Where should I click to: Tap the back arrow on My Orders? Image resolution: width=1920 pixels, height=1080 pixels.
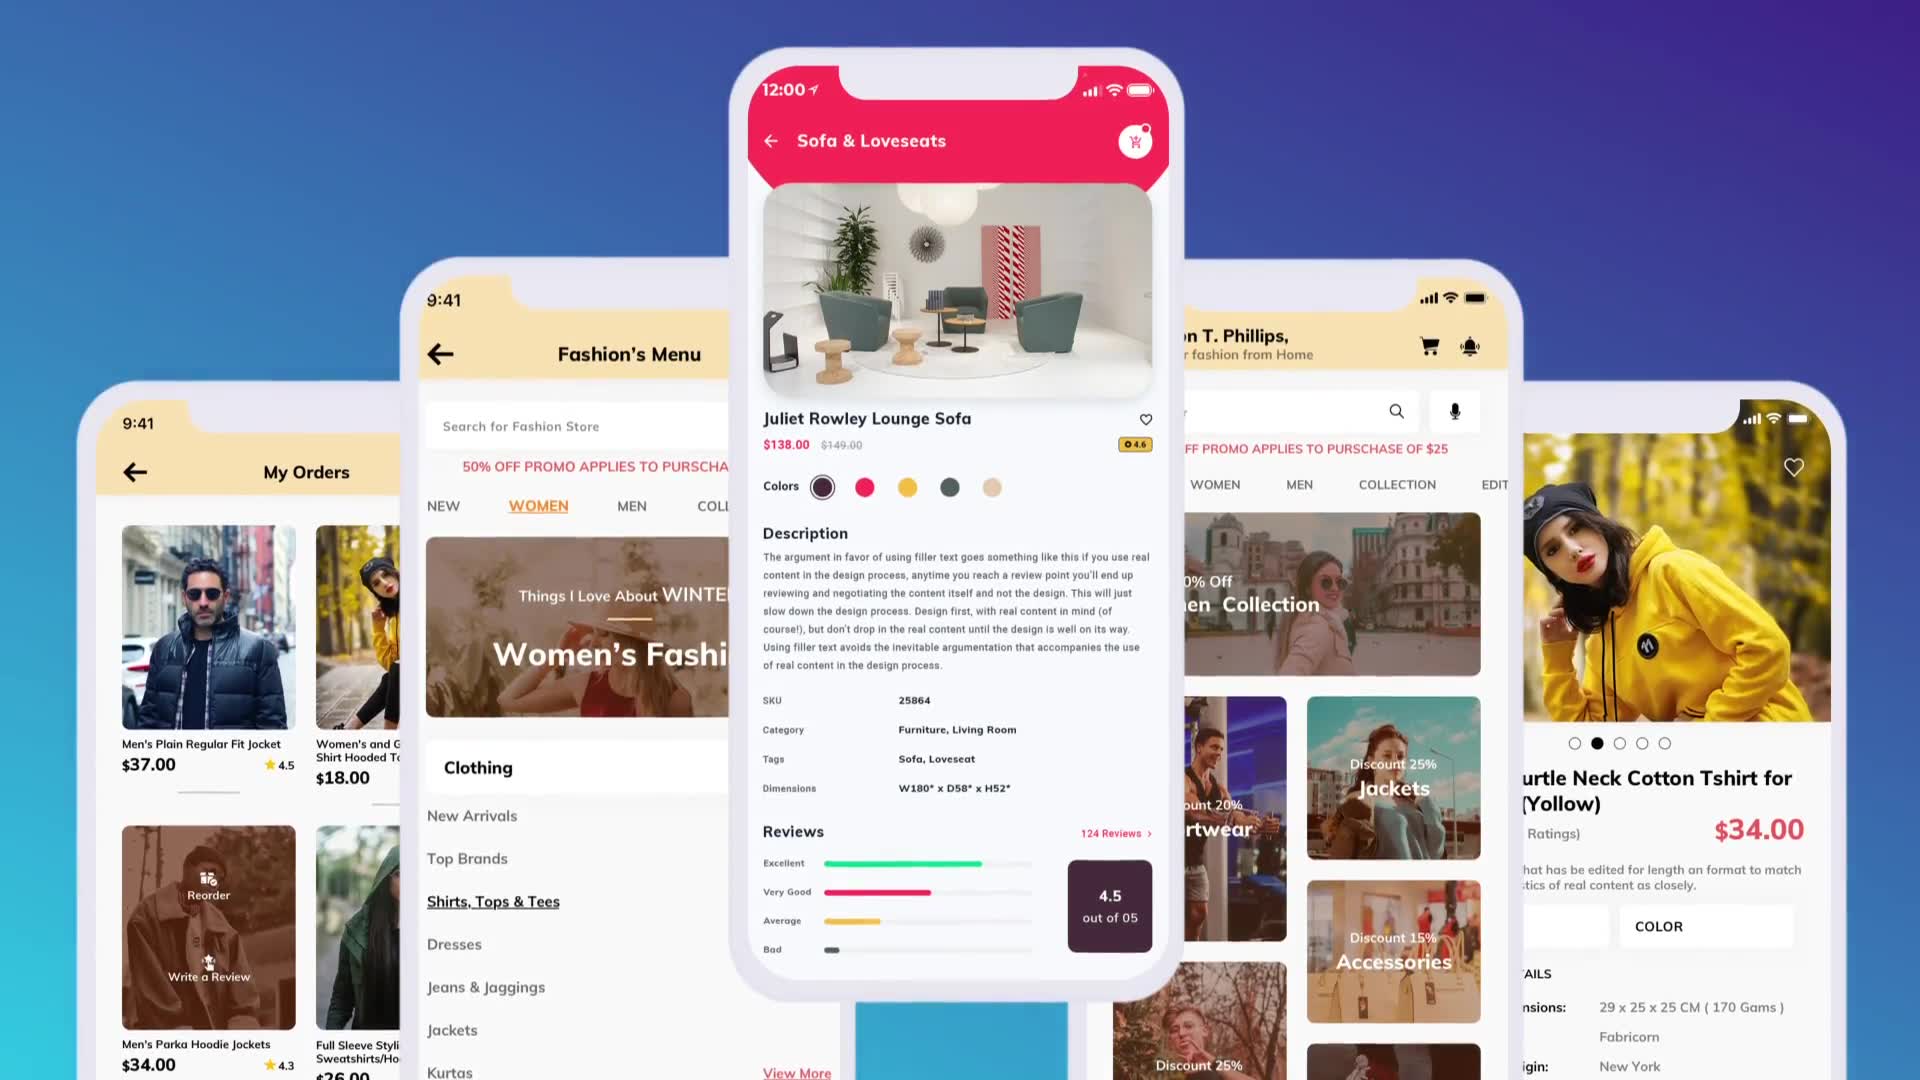136,471
